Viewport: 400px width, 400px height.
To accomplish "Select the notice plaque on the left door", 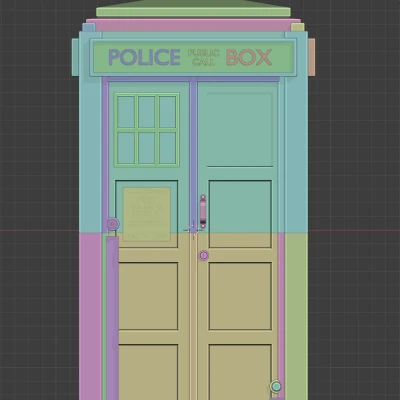I will tap(147, 214).
